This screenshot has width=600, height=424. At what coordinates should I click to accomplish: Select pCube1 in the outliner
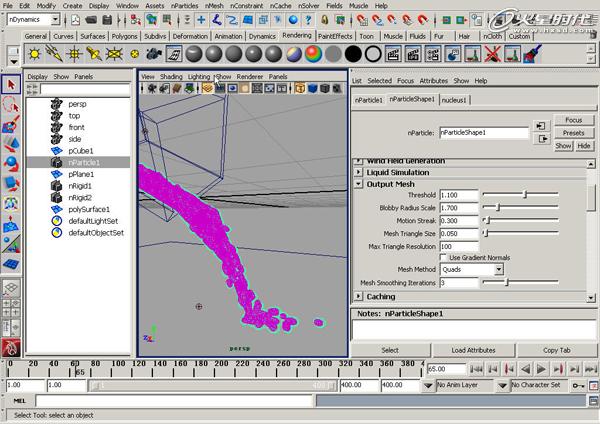(81, 151)
